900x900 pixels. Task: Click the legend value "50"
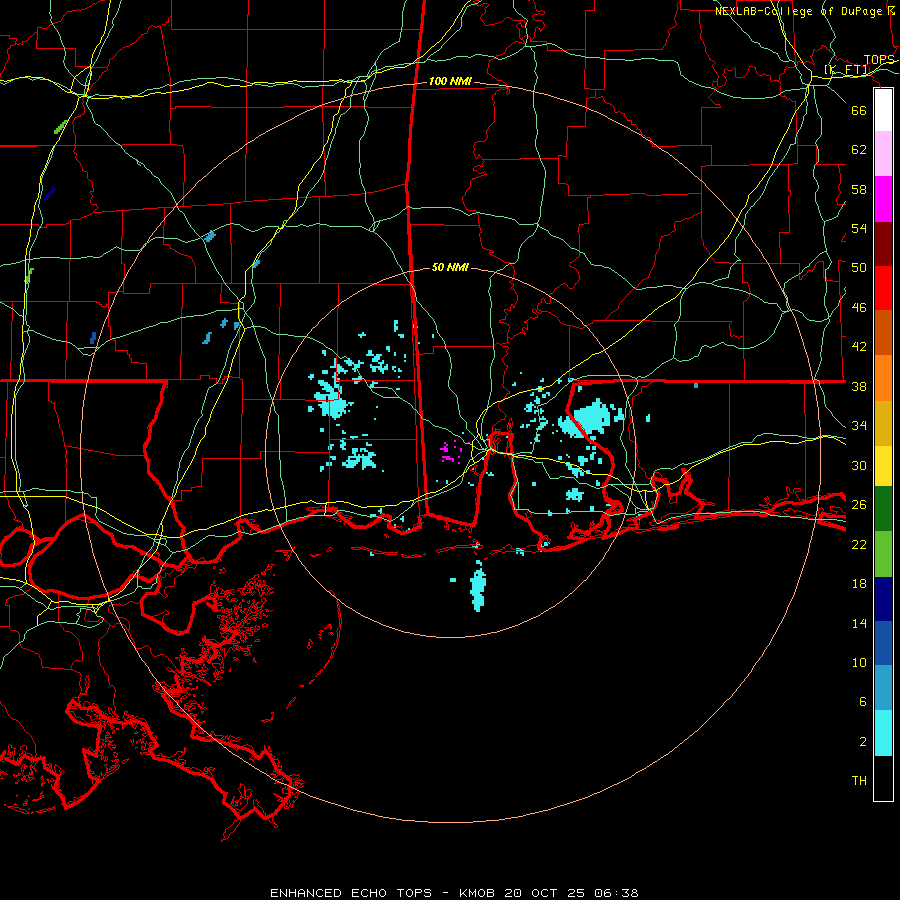pos(859,268)
